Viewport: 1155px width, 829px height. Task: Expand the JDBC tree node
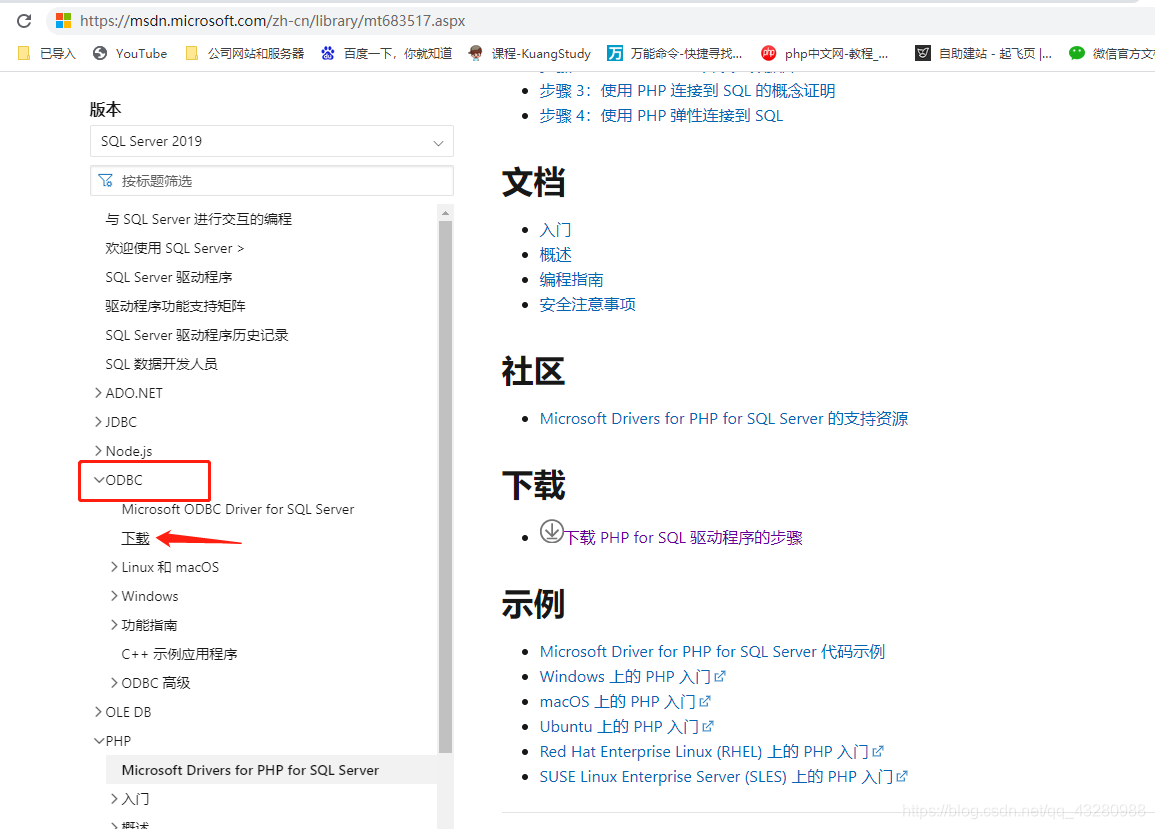98,422
